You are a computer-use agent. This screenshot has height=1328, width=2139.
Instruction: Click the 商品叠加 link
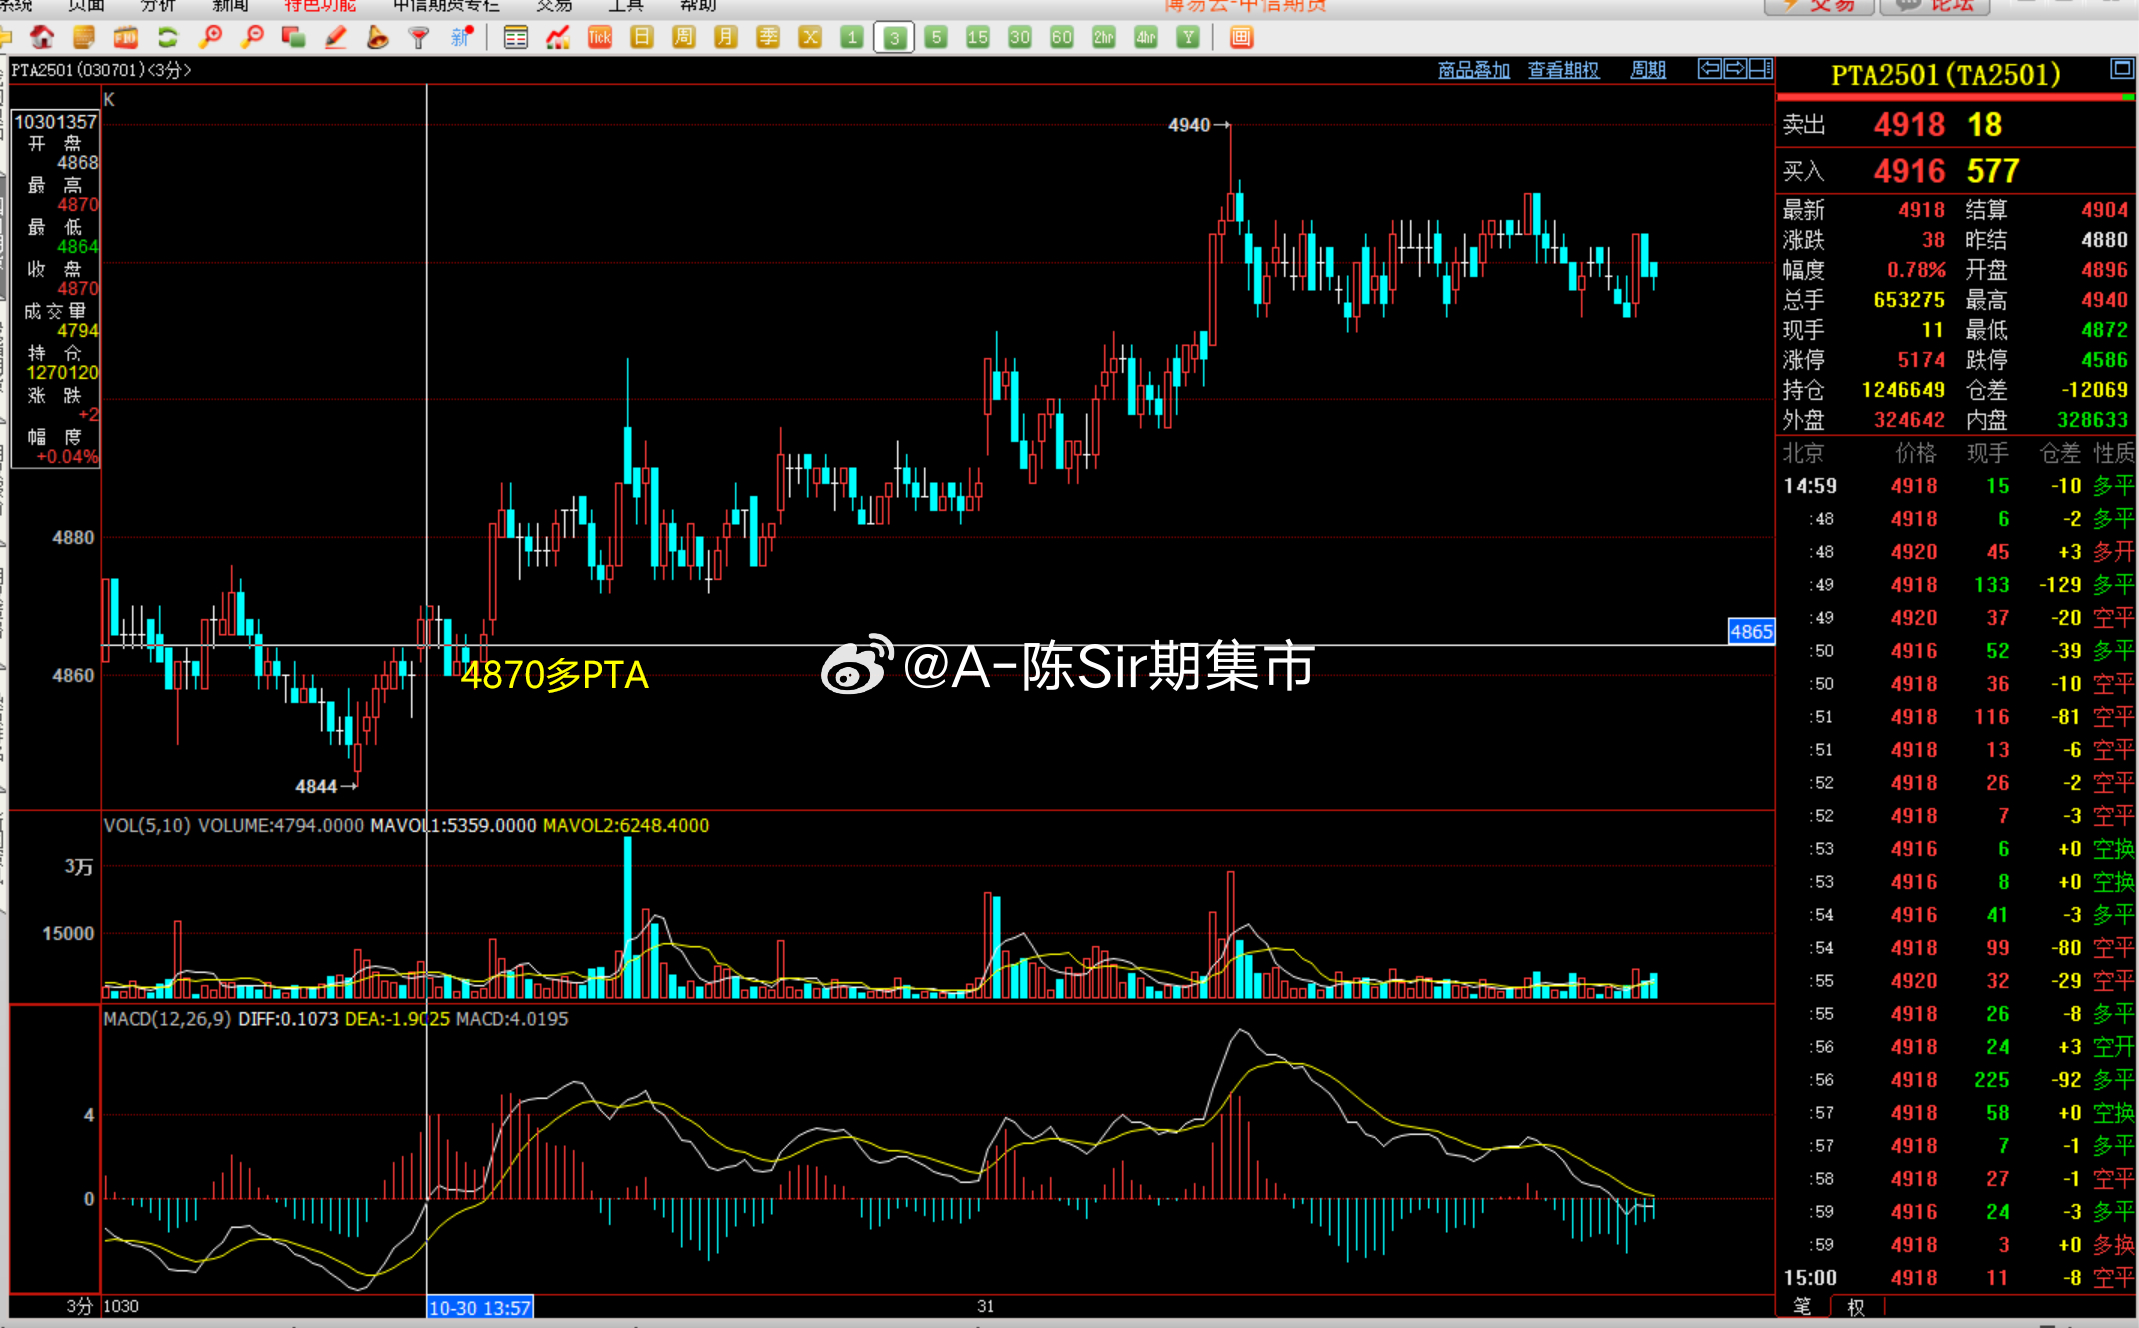(x=1474, y=70)
